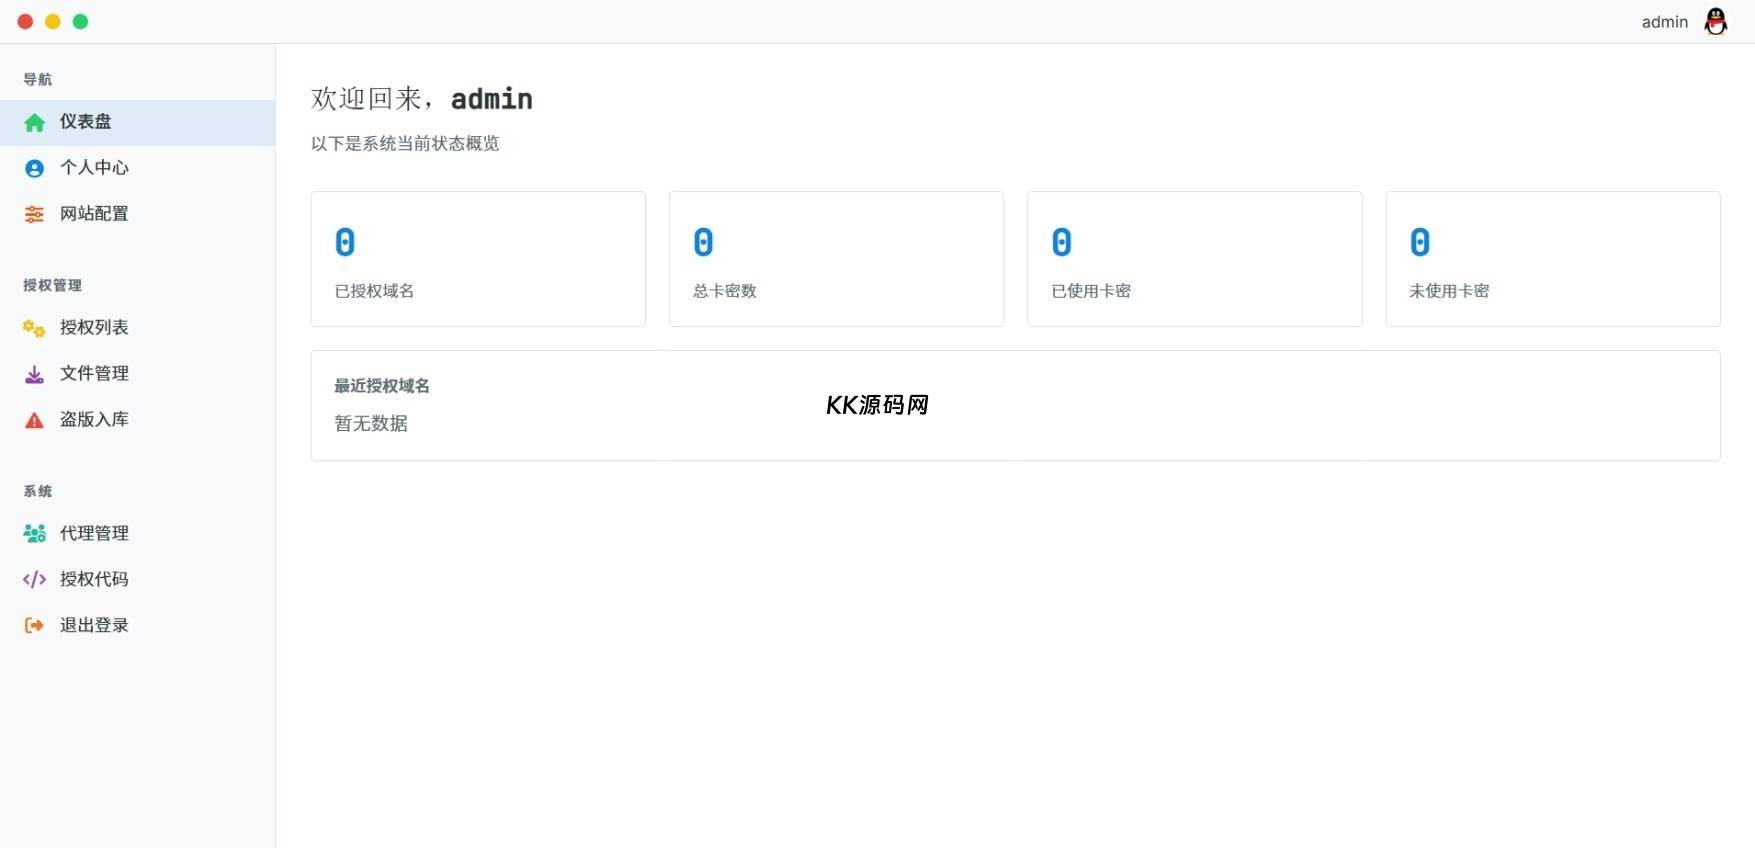Viewport: 1755px width, 848px height.
Task: Click the orange sliders icon for 网站配置
Action: click(34, 214)
